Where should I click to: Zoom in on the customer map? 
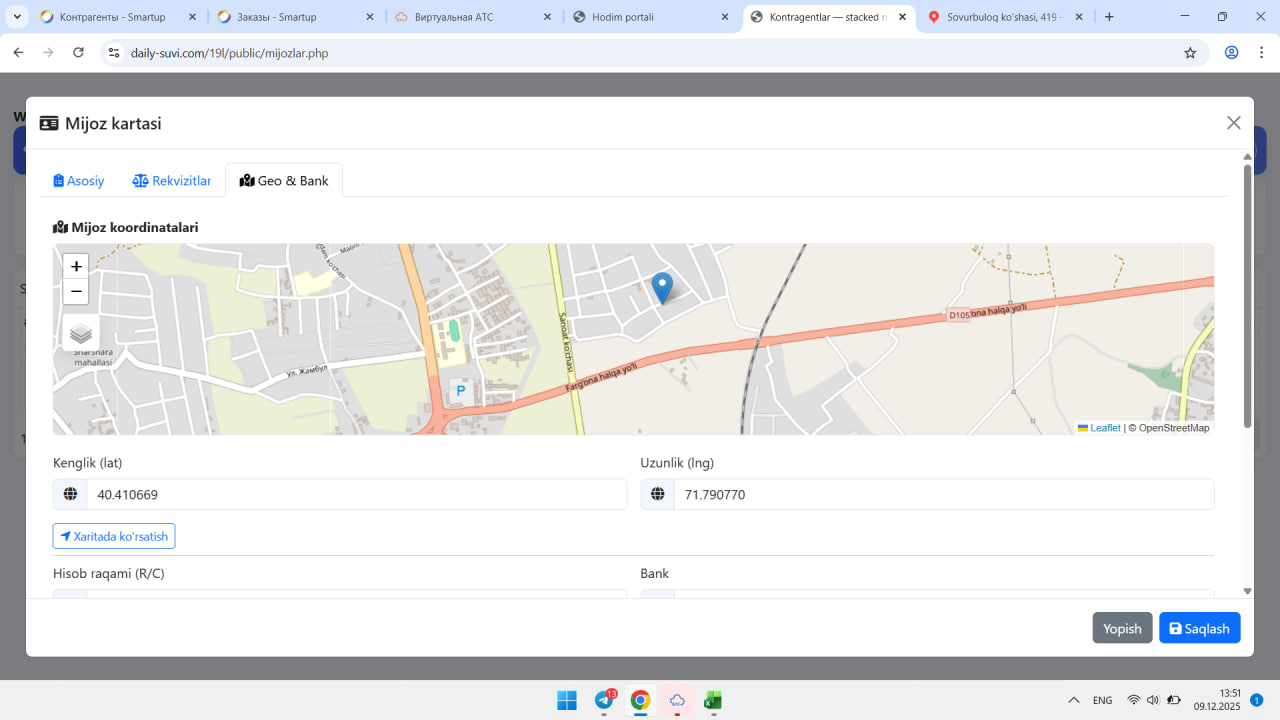pyautogui.click(x=76, y=266)
